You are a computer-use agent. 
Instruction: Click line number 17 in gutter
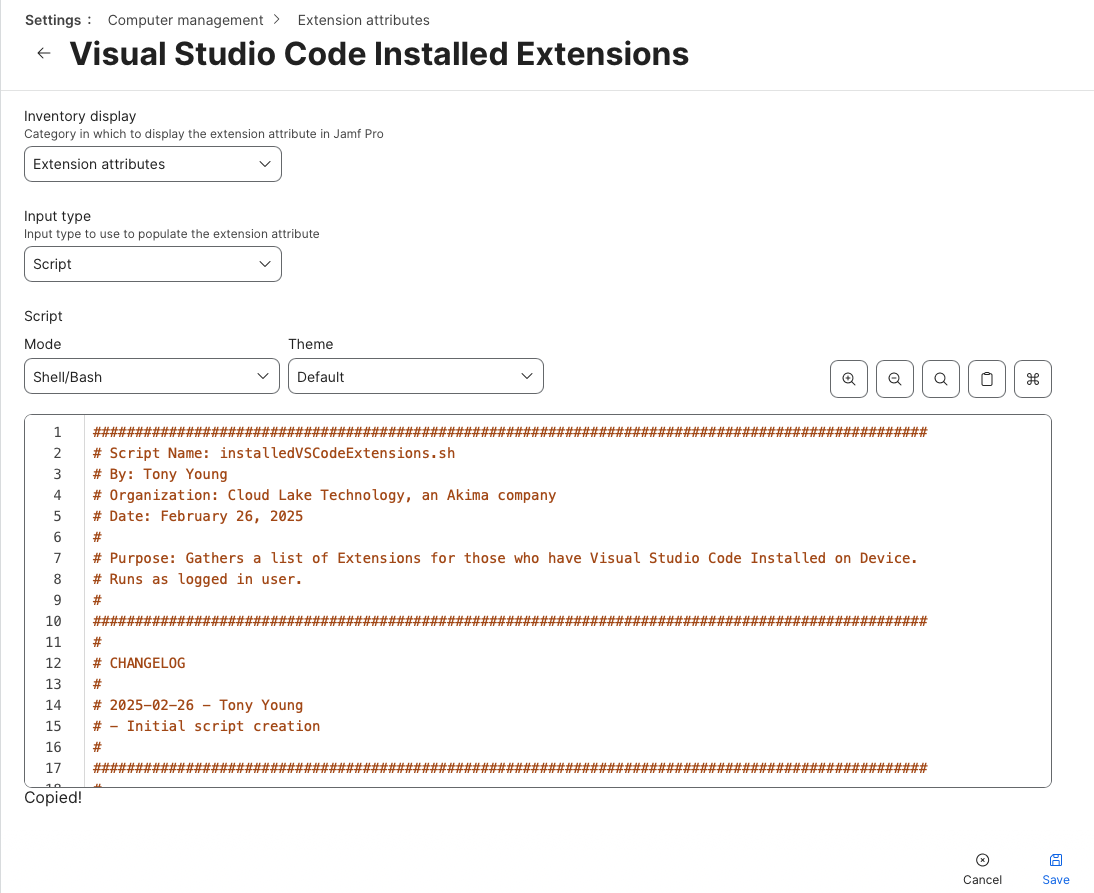pos(54,768)
